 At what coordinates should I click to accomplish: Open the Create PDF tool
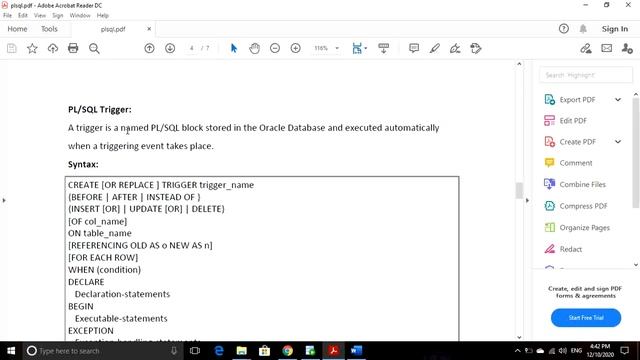point(570,142)
